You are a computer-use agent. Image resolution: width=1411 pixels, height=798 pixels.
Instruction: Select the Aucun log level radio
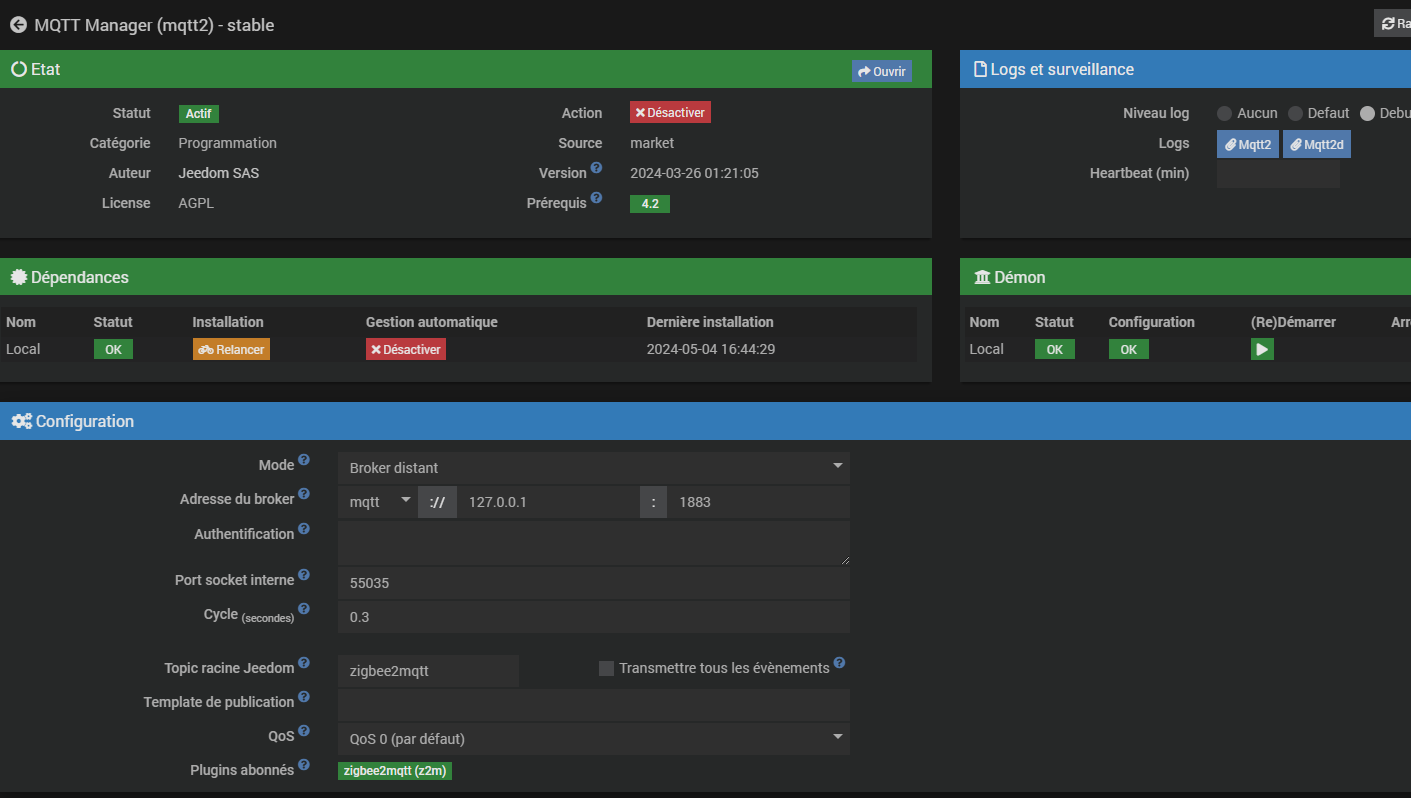(x=1224, y=113)
